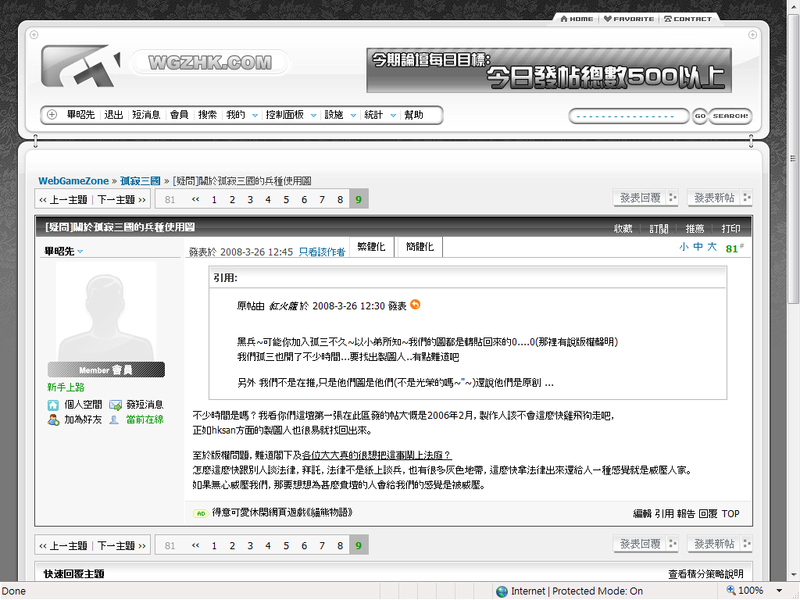Open 個人空間 personal space house icon
The width and height of the screenshot is (800, 600).
(x=54, y=405)
